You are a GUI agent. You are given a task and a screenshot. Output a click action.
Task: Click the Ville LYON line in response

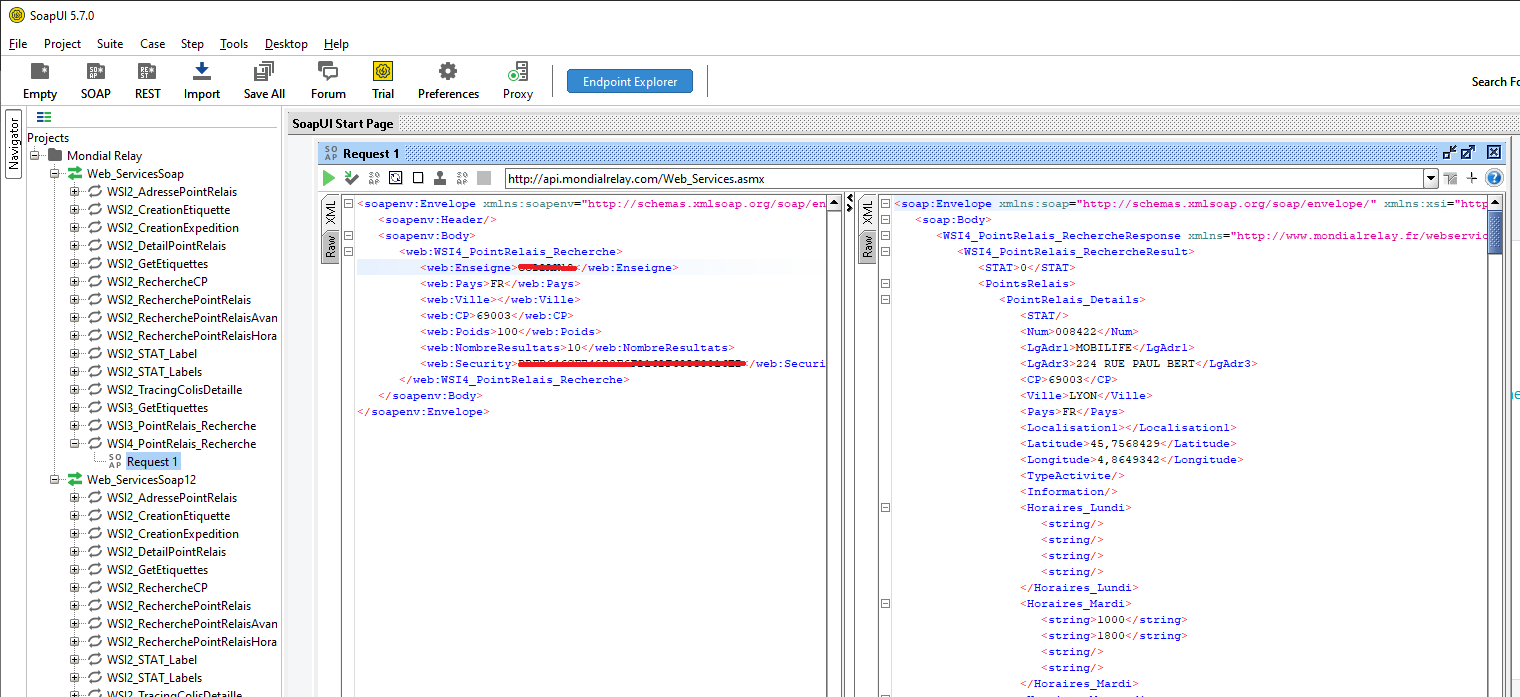1084,396
